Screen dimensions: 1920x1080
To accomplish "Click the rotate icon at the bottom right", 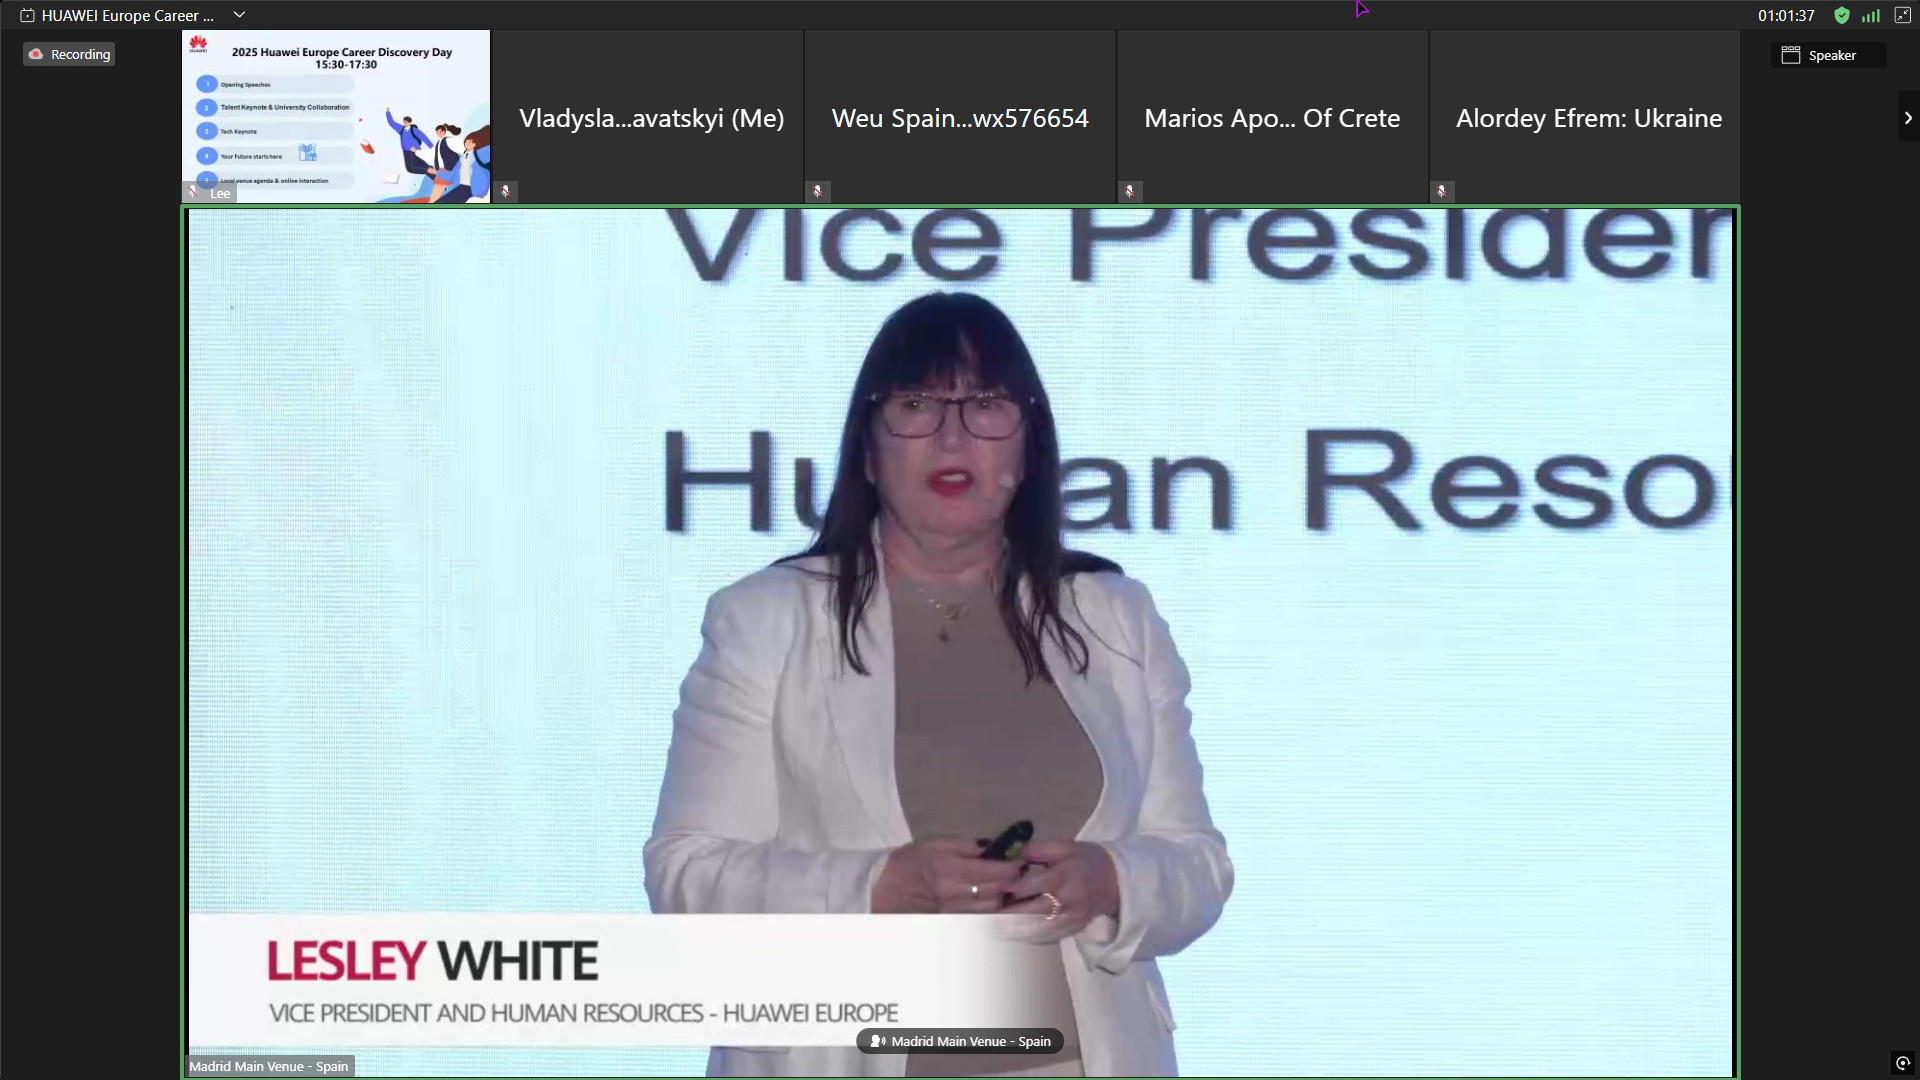I will tap(1902, 1063).
